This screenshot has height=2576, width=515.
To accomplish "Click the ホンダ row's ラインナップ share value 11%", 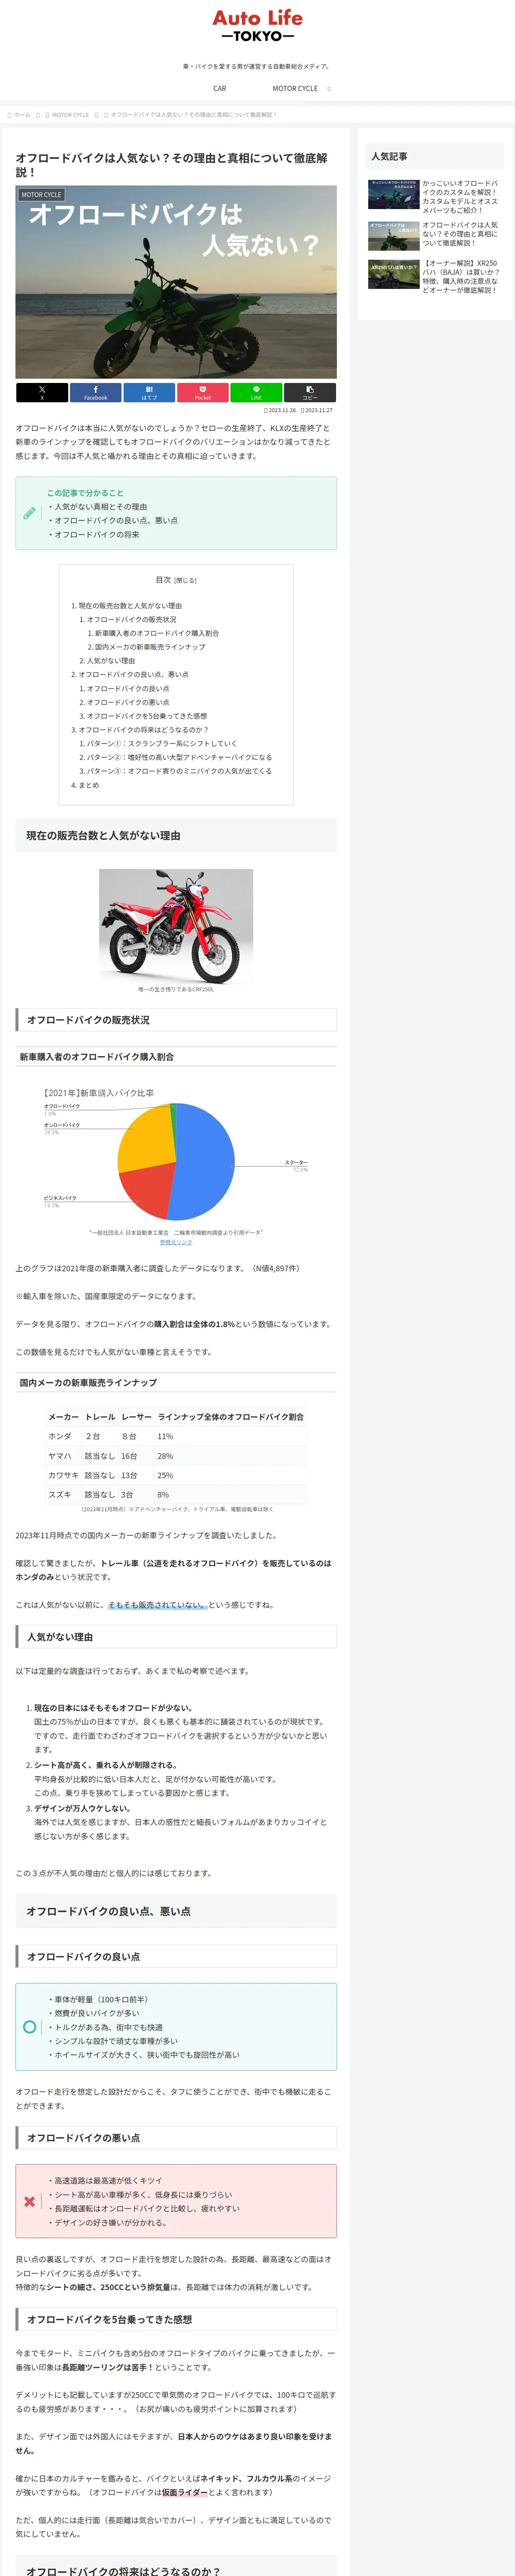I will (165, 1436).
